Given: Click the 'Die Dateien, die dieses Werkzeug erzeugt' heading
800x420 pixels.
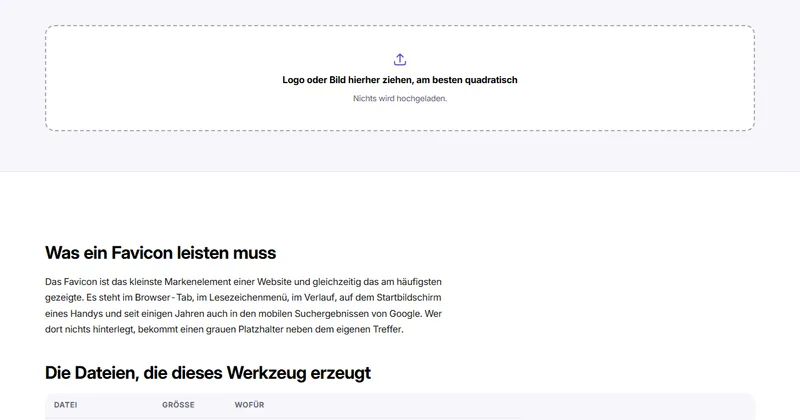Looking at the screenshot, I should point(208,373).
